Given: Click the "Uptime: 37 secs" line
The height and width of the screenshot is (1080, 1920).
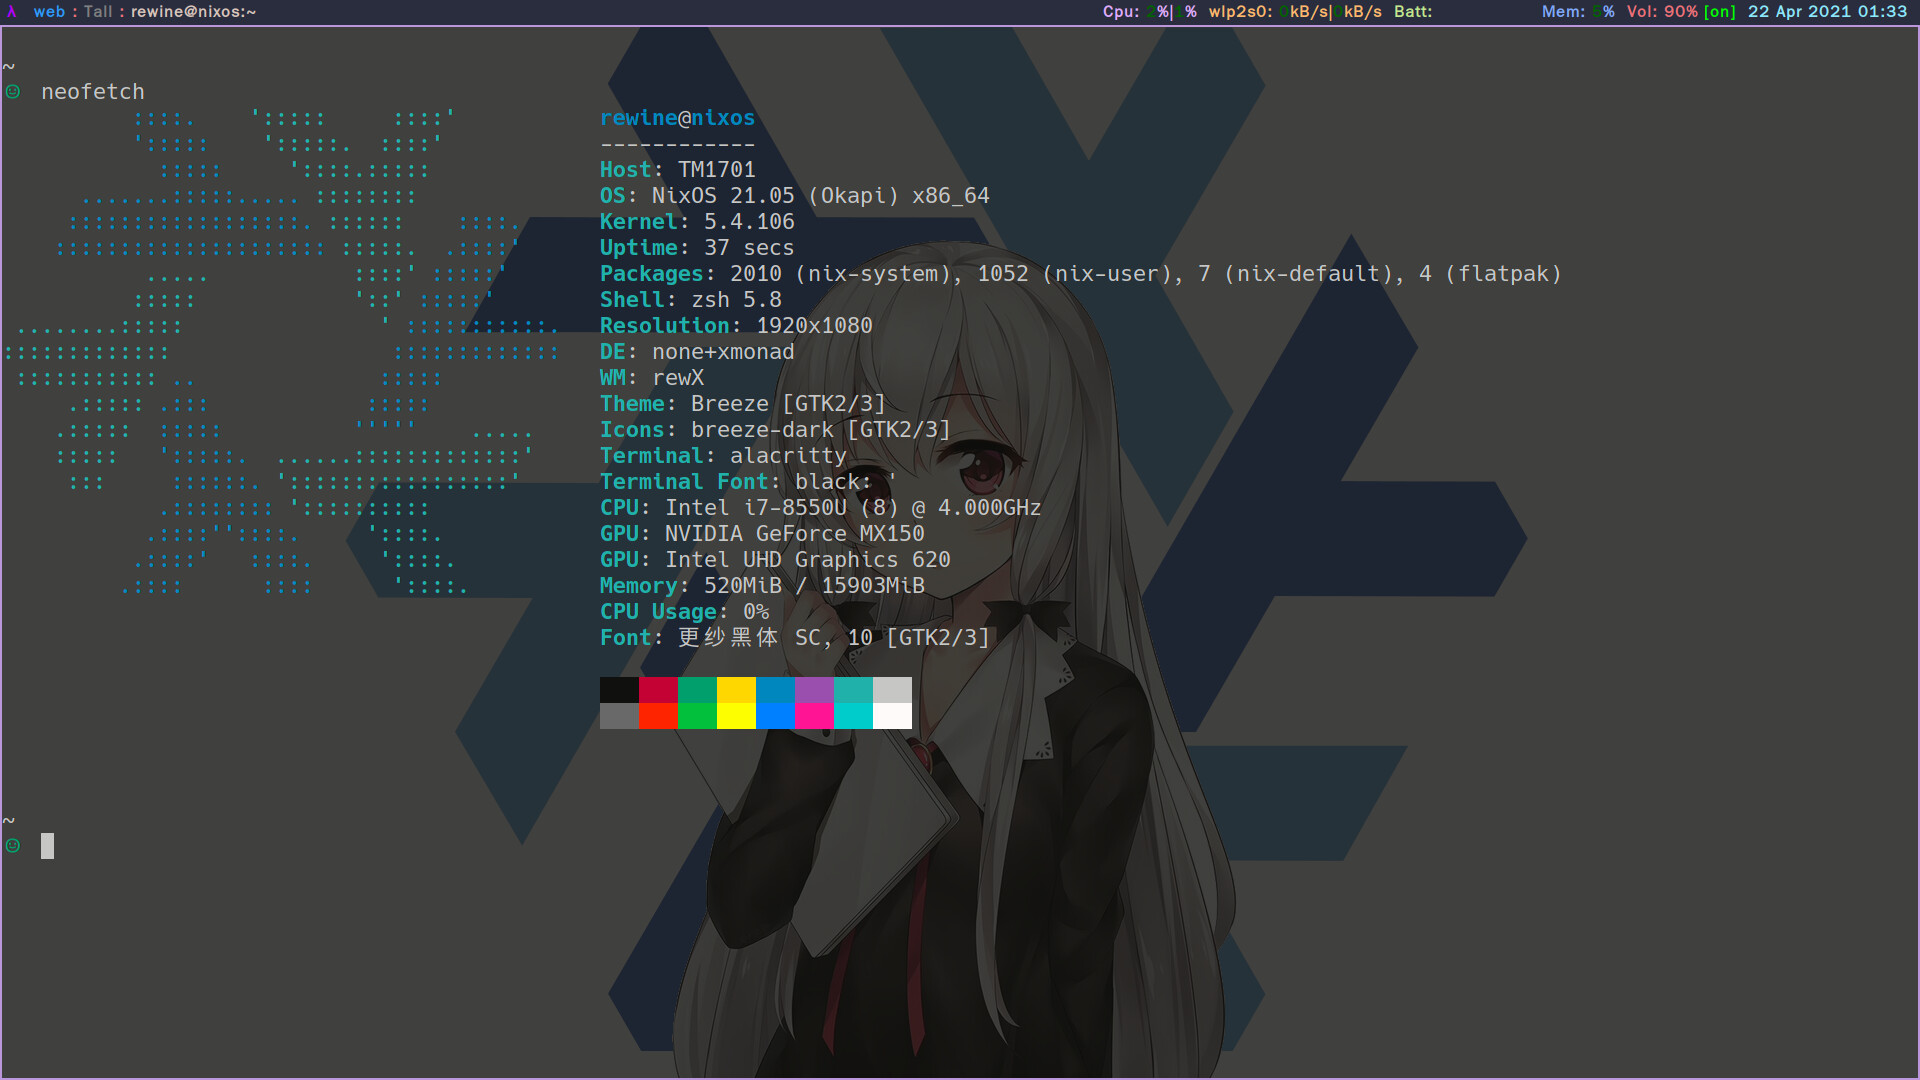Looking at the screenshot, I should click(x=697, y=248).
